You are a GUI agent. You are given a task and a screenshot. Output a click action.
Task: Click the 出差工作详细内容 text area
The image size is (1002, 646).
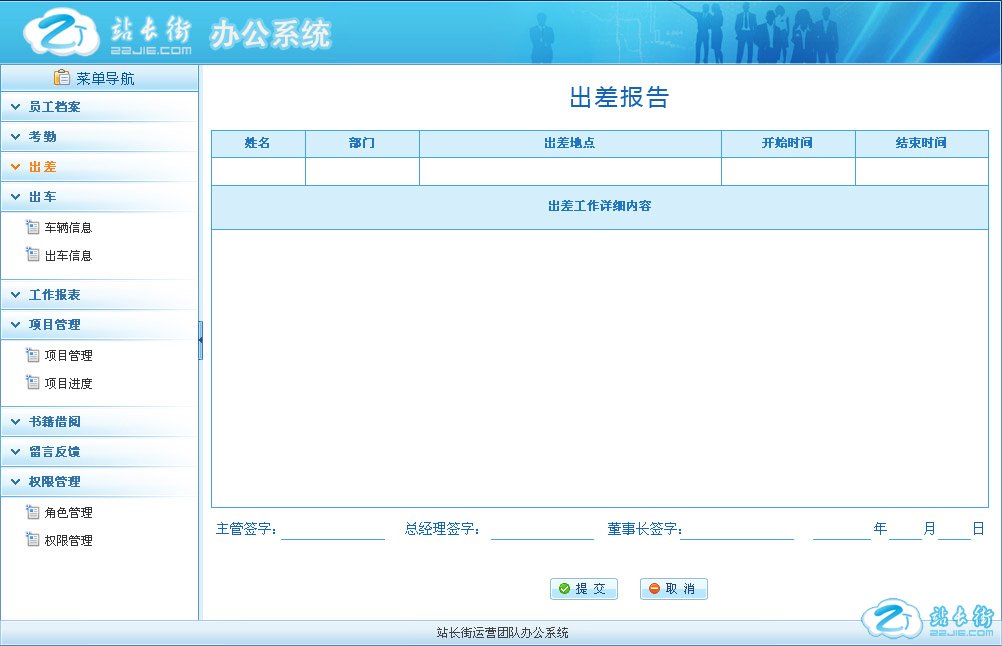[599, 368]
